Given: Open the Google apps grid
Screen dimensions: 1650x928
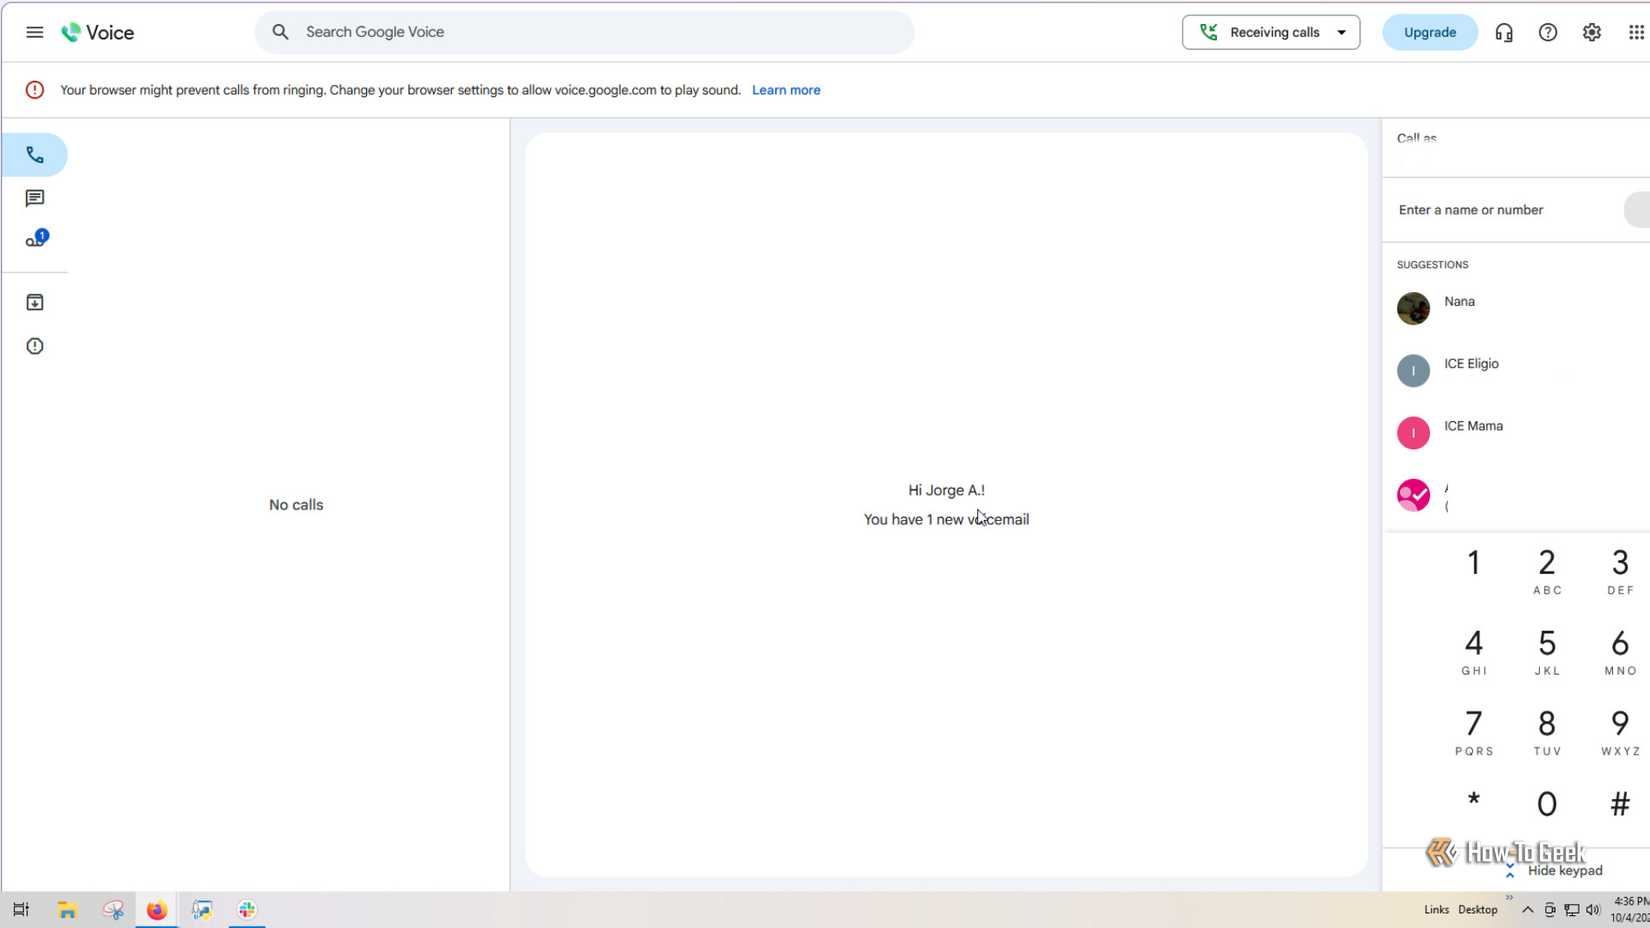Looking at the screenshot, I should click(x=1636, y=32).
